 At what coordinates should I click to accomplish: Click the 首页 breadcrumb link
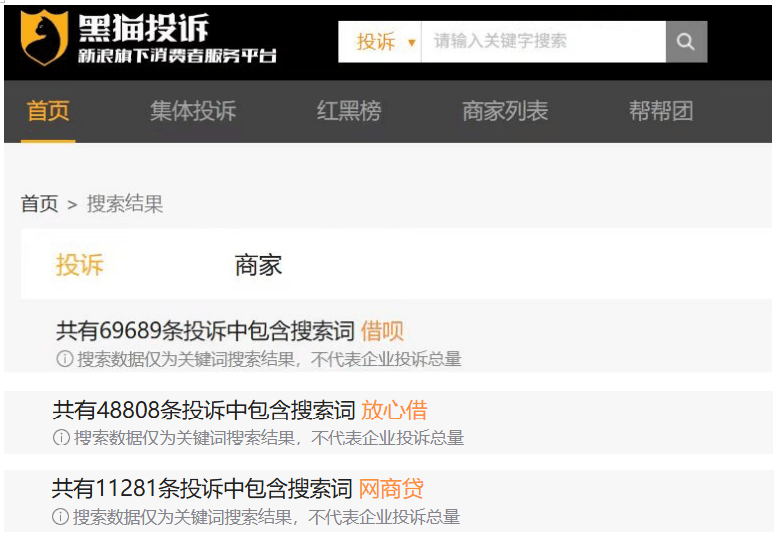click(x=40, y=204)
